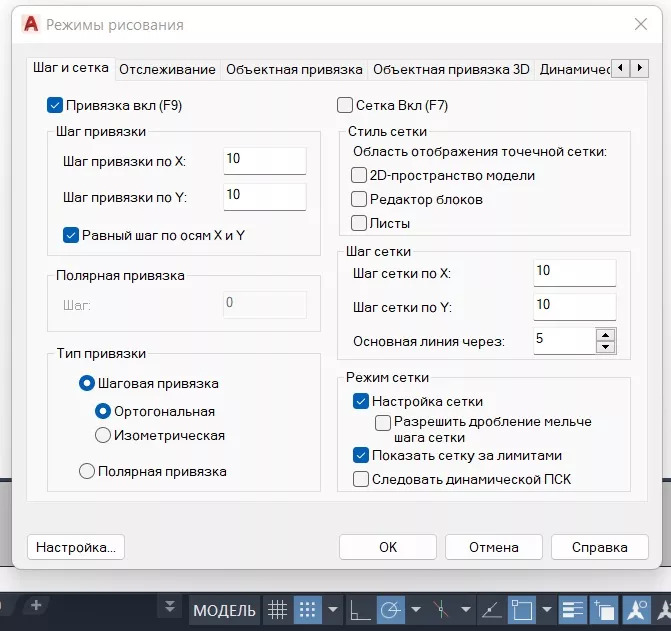Open snap mode dropdown arrow in status bar
This screenshot has height=631, width=671.
tap(333, 609)
